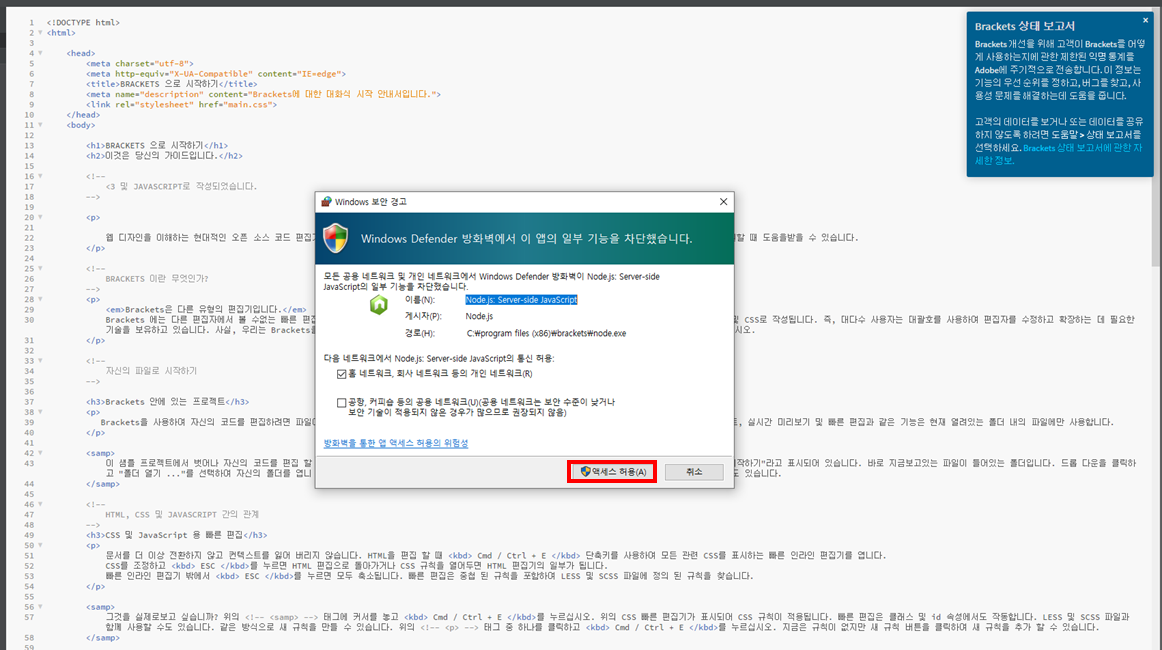Click the link rel stylesheet main.css line
Image resolution: width=1162 pixels, height=650 pixels.
(181, 105)
